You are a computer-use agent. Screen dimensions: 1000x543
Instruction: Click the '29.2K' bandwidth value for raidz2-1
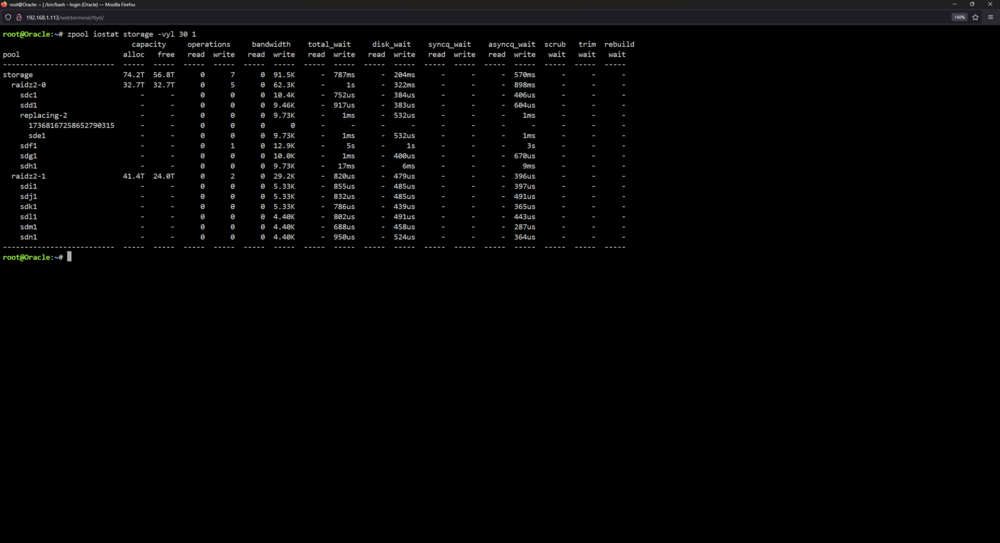pyautogui.click(x=284, y=177)
